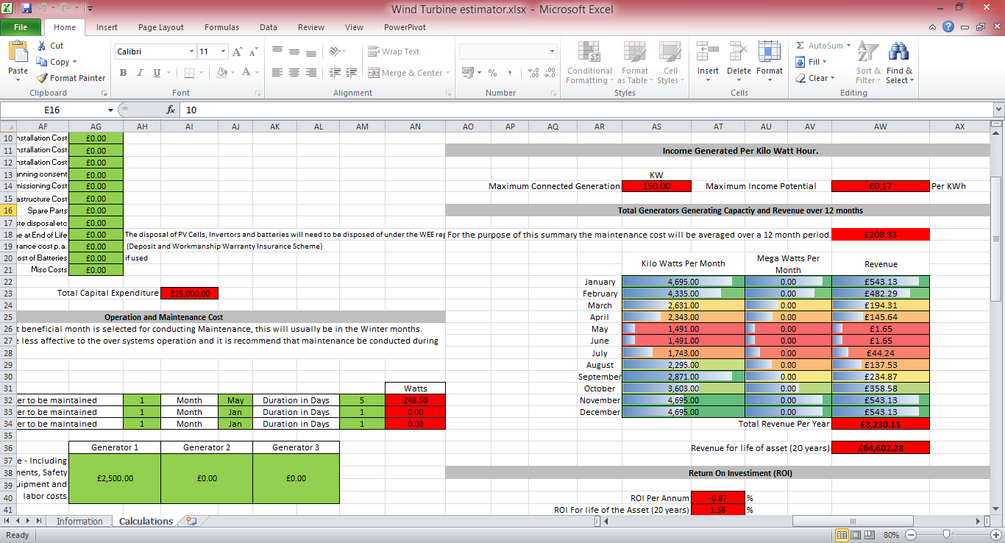Increase font size with Grow Font

238,51
